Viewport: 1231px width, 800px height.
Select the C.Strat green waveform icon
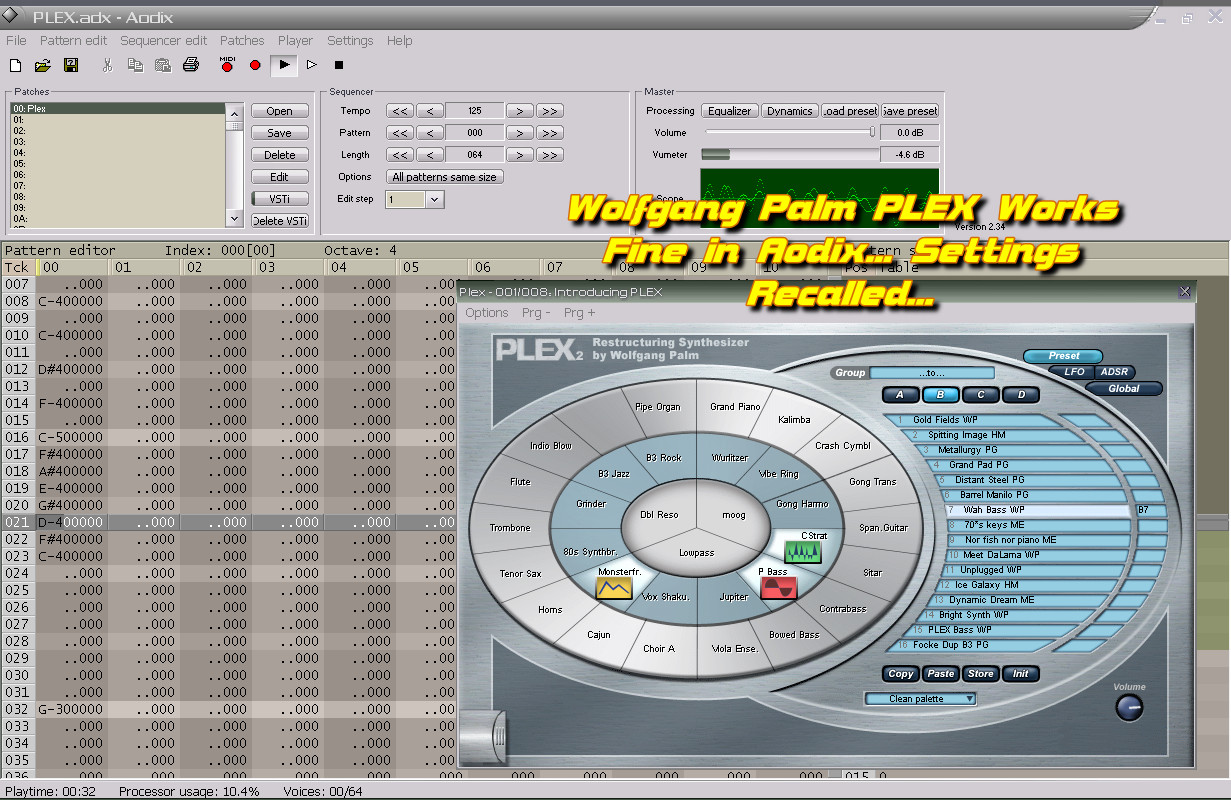[802, 552]
